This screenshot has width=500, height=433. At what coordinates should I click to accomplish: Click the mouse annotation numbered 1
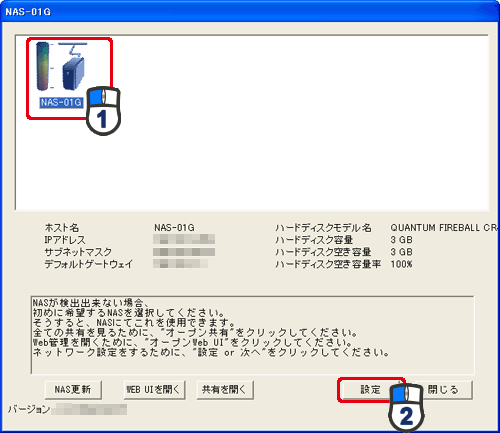pyautogui.click(x=103, y=111)
